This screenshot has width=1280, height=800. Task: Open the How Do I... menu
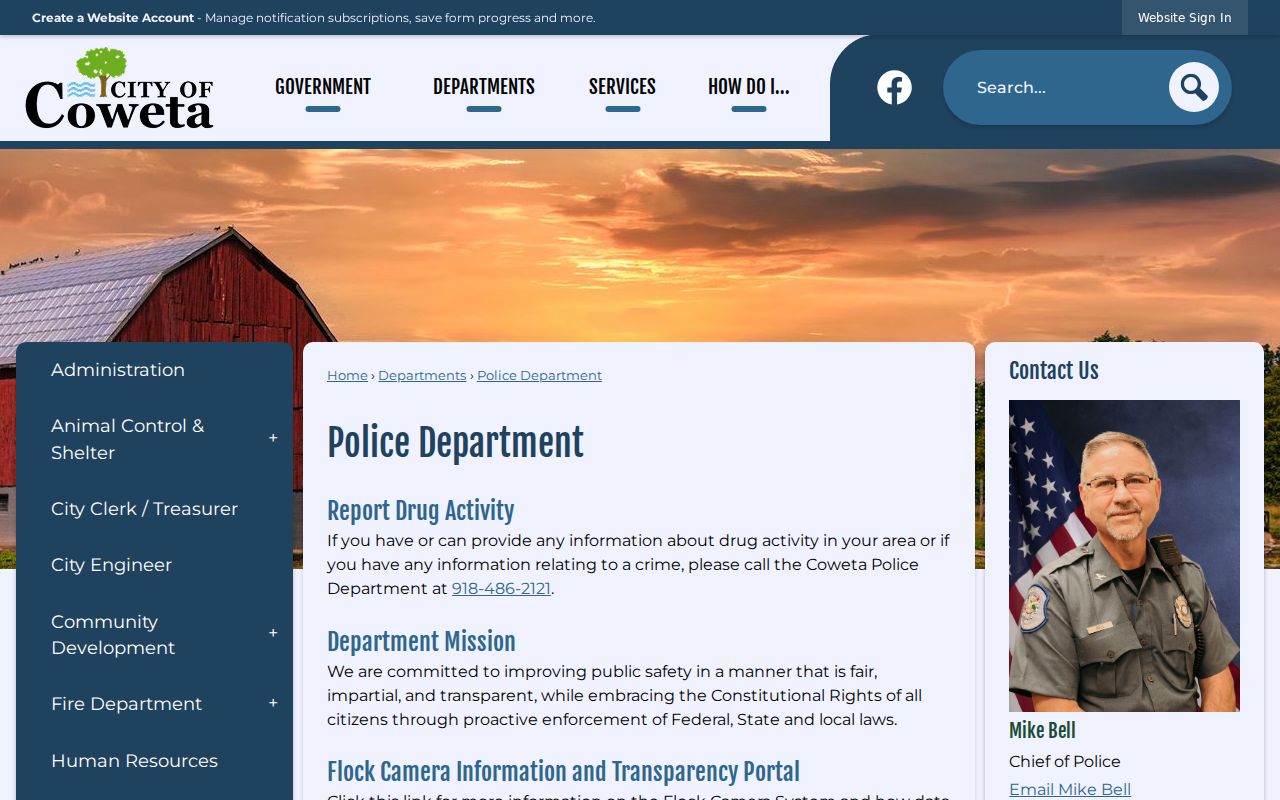click(749, 87)
